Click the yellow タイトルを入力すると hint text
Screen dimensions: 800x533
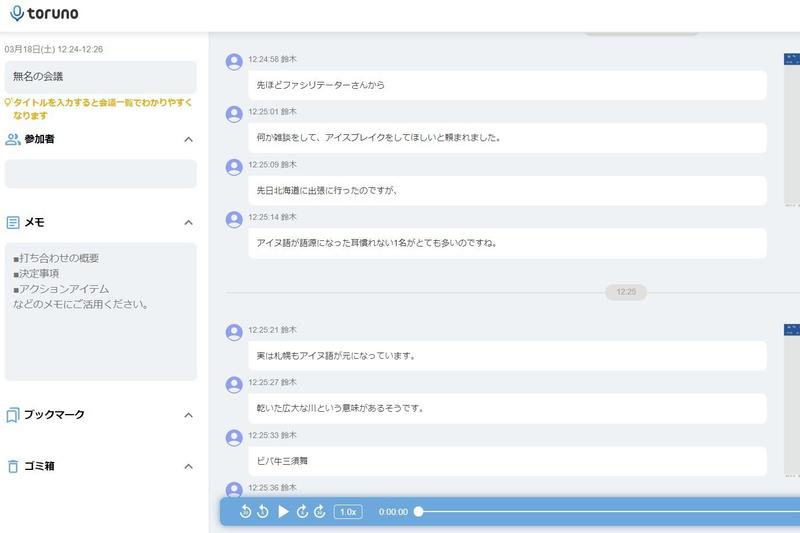coord(103,109)
